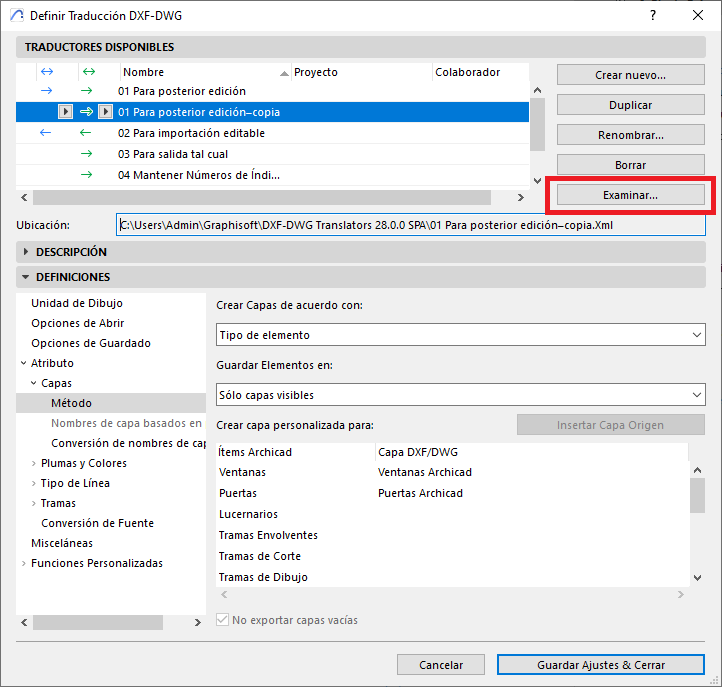This screenshot has height=687, width=722.
Task: Open the 'Sólo capas visibles' dropdown
Action: 460,395
